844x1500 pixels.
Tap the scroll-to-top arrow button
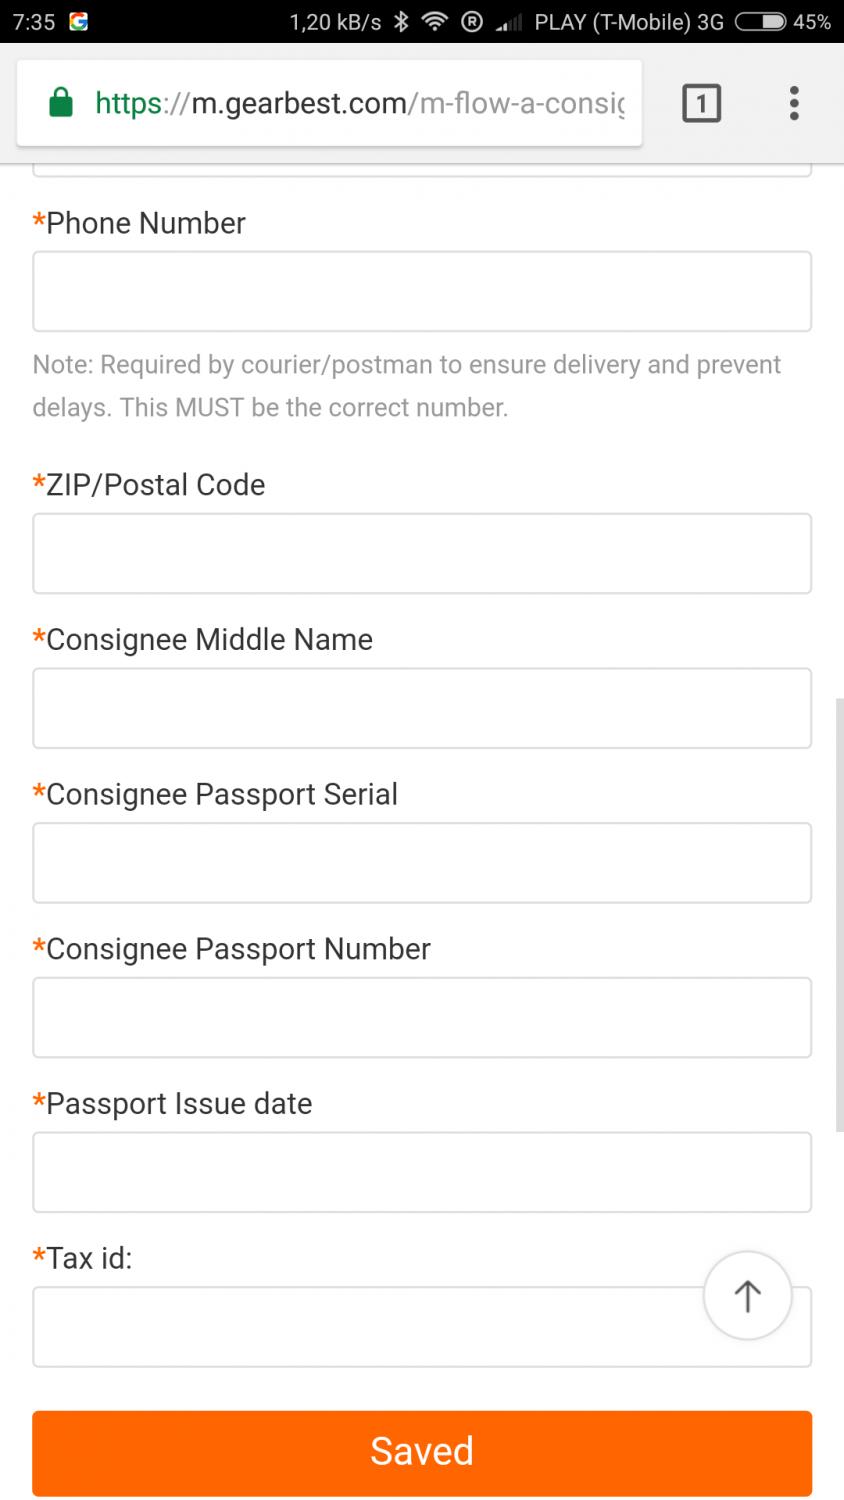tap(747, 1296)
